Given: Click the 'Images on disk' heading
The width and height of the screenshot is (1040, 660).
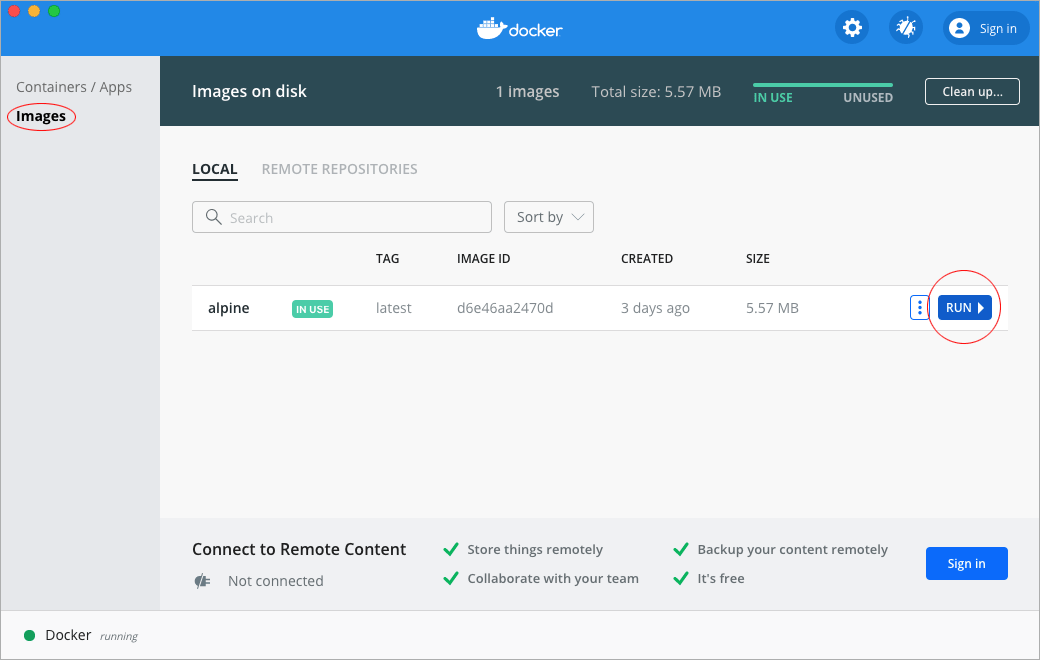Looking at the screenshot, I should (x=249, y=92).
